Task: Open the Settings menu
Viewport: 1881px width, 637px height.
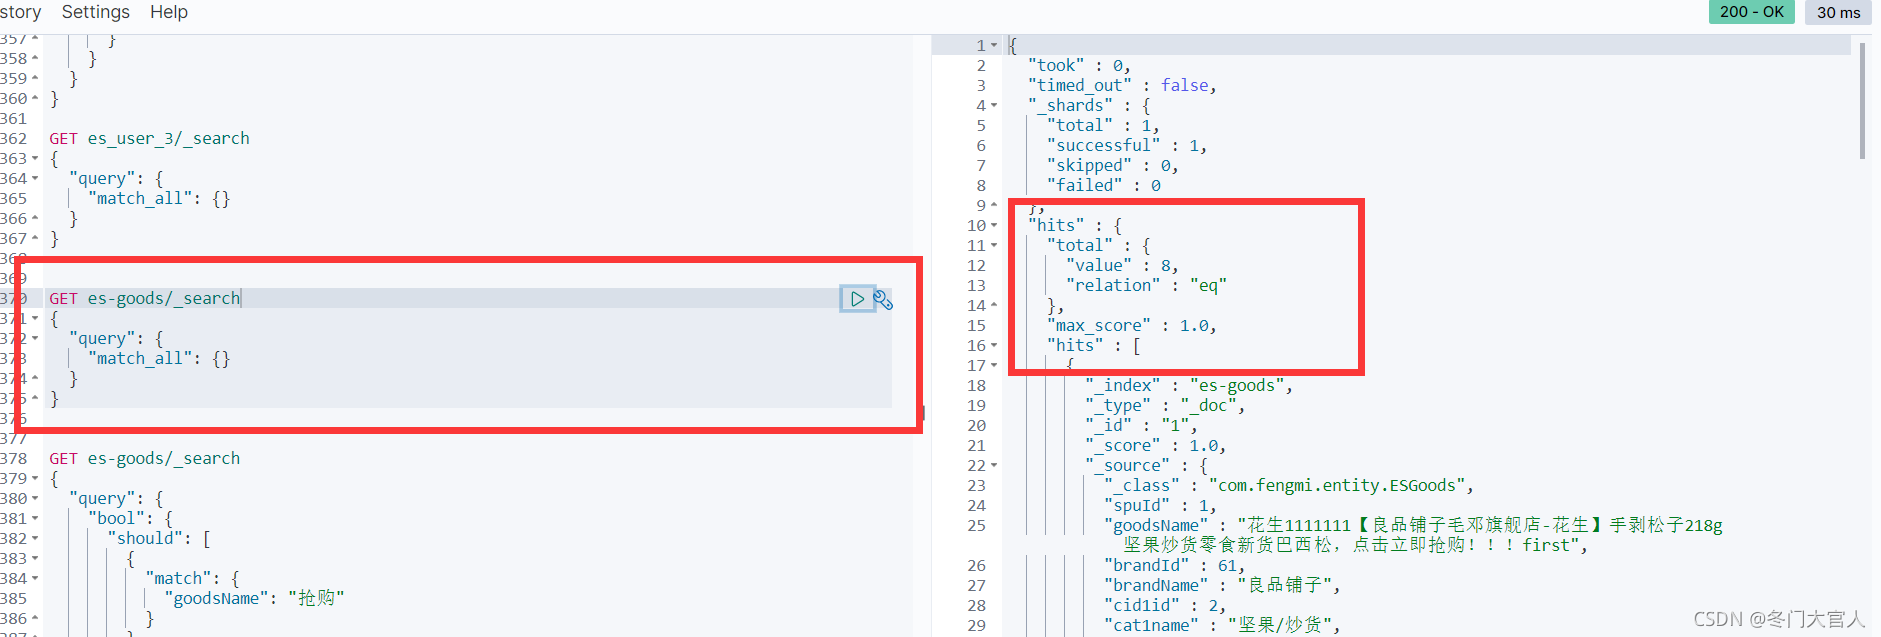Action: tap(96, 12)
